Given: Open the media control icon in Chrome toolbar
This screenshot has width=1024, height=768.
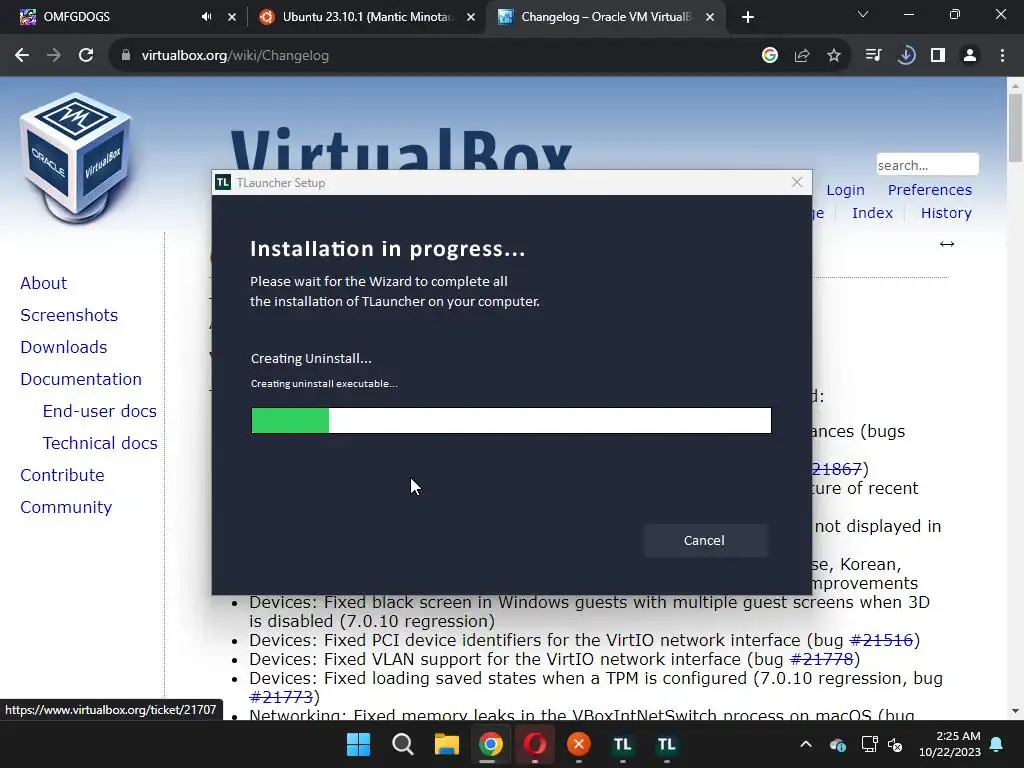Looking at the screenshot, I should pos(873,56).
